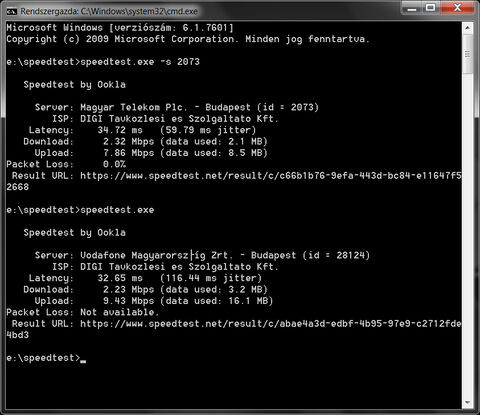
Task: Click the second command 'speedtest.exe' without arguments
Action: 117,210
